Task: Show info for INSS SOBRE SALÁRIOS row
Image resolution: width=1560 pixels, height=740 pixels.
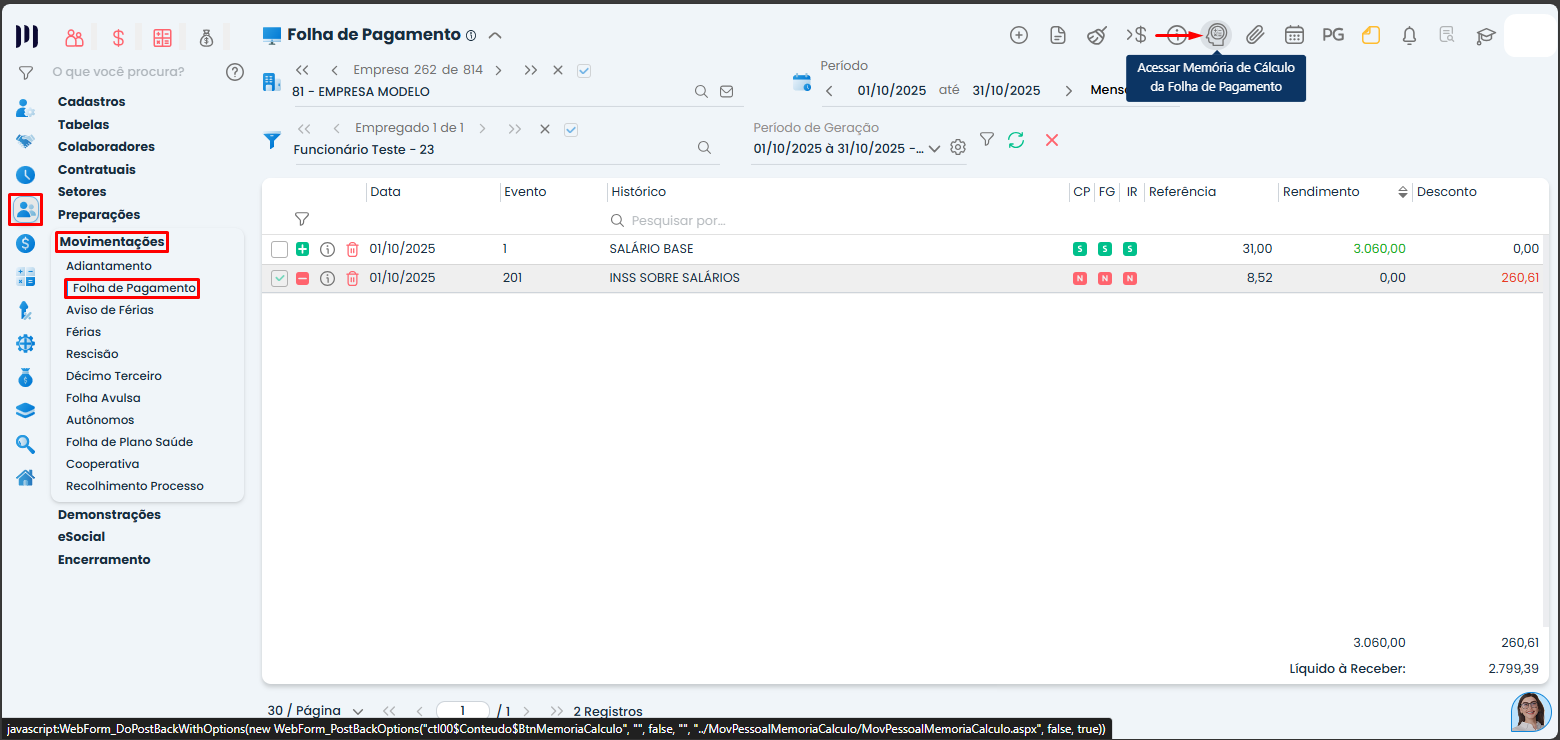Action: [327, 278]
